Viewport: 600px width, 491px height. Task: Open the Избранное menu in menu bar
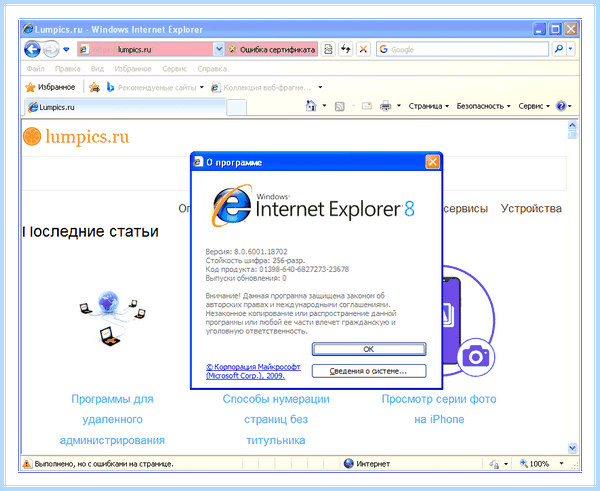point(133,69)
